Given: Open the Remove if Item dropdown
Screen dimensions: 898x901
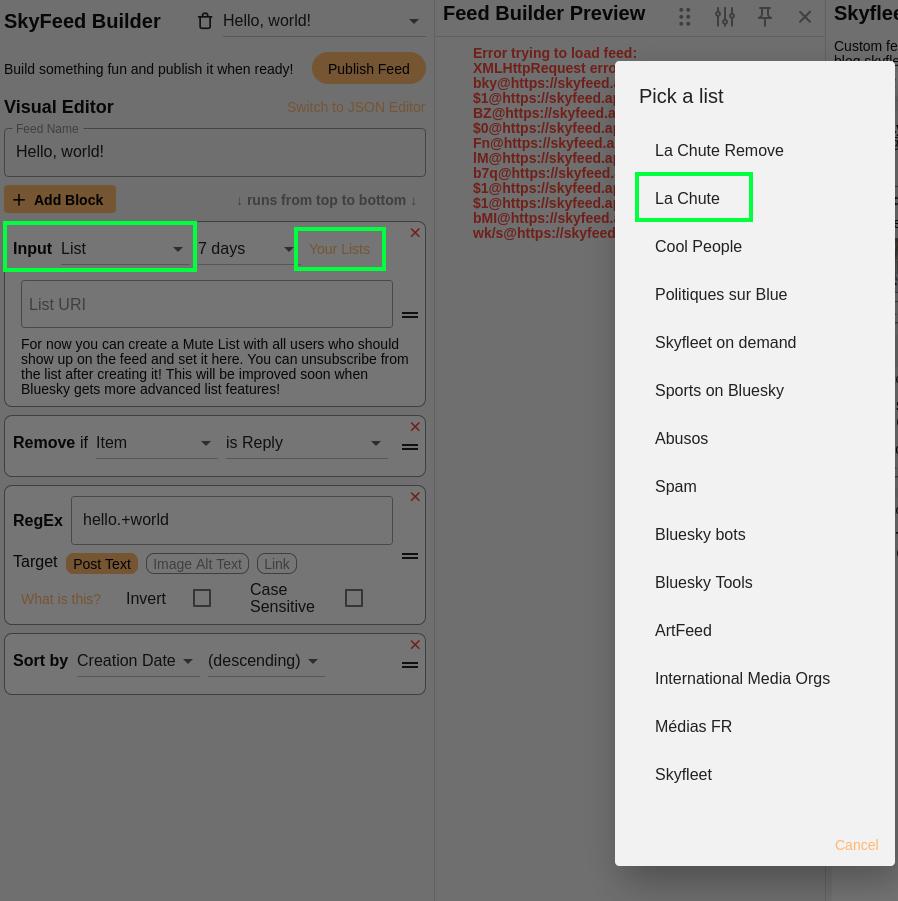Looking at the screenshot, I should pos(156,443).
